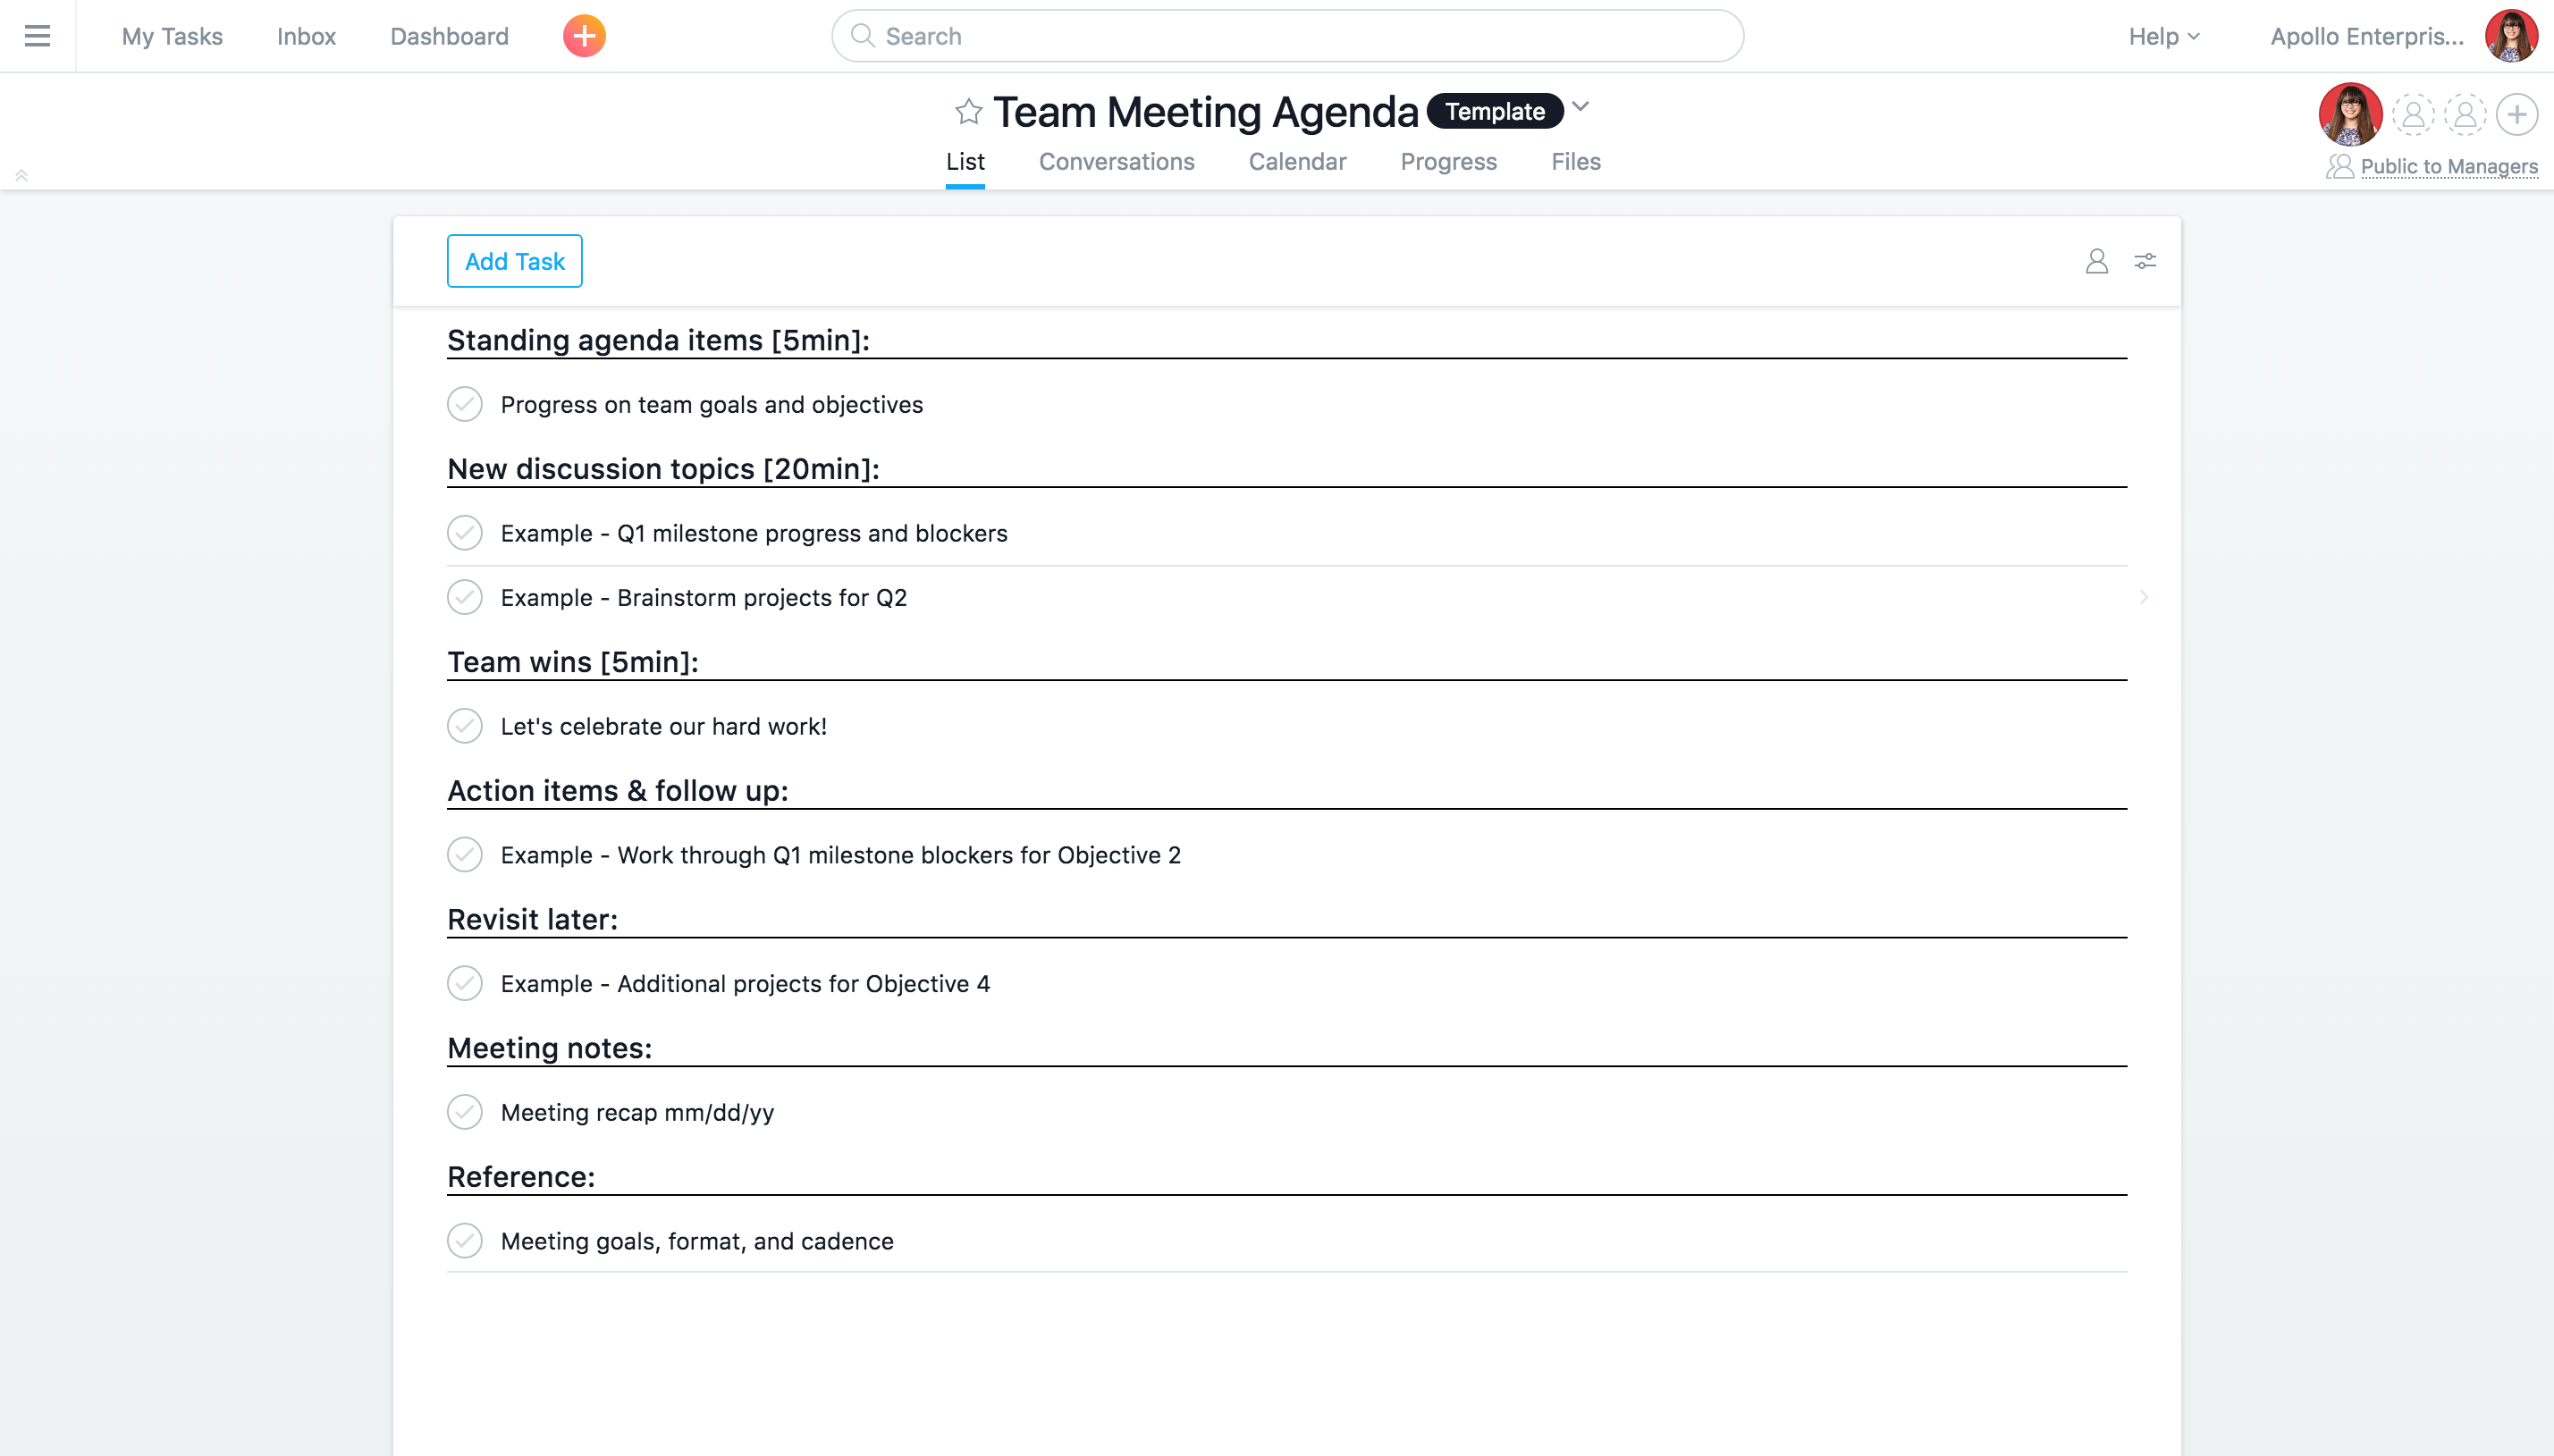Toggle task completion for Brainstorm projects Q2
Screen dimensions: 2554x1456
click(465, 596)
